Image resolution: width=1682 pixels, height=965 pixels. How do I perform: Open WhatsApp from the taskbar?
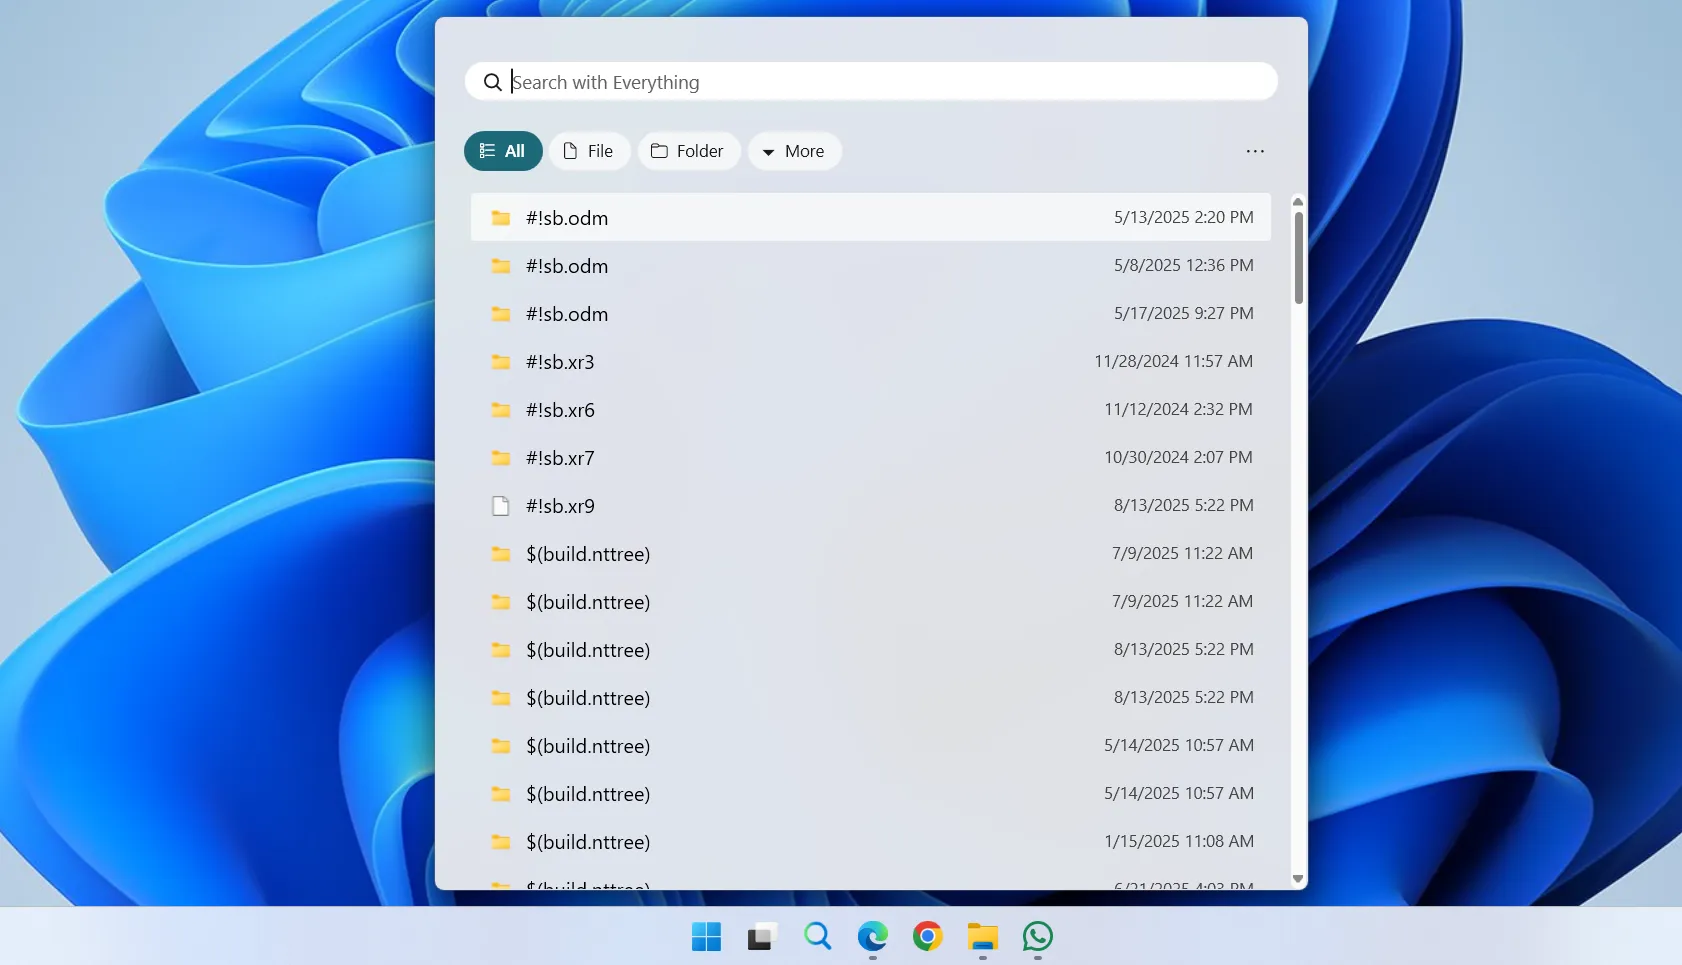click(1036, 937)
